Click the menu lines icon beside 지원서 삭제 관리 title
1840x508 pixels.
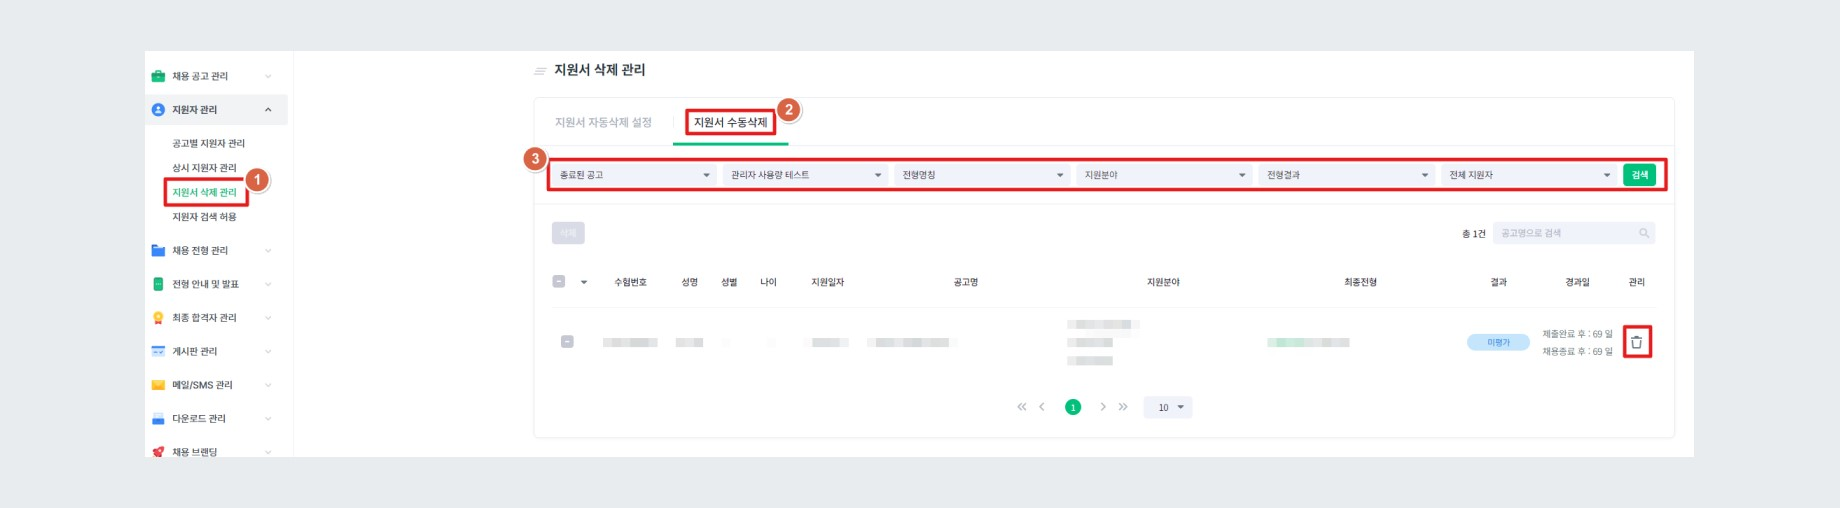pyautogui.click(x=540, y=71)
